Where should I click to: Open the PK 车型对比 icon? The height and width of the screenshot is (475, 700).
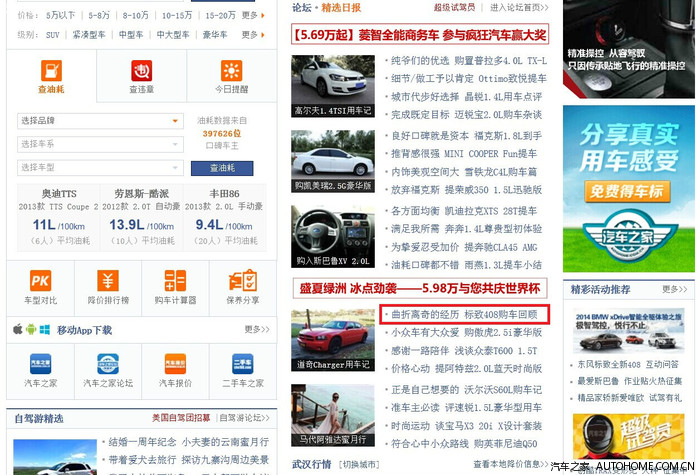point(40,281)
